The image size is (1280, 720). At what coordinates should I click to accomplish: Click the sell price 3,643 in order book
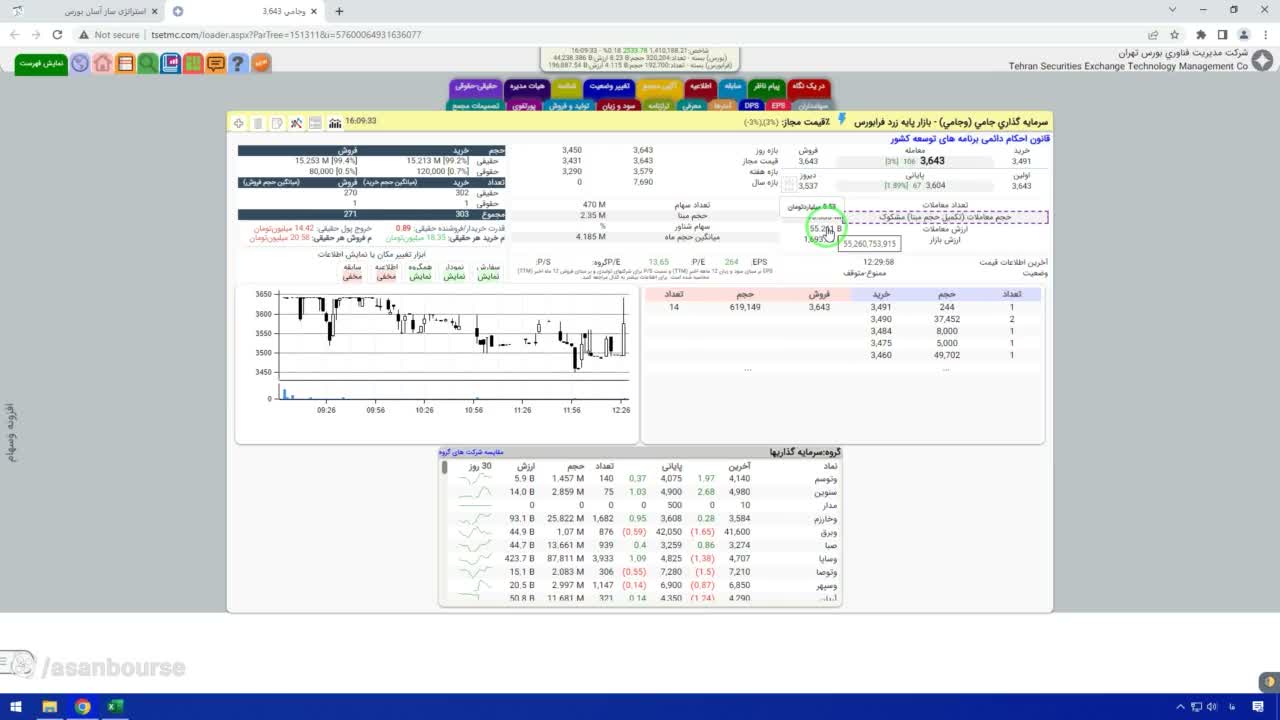[x=819, y=307]
